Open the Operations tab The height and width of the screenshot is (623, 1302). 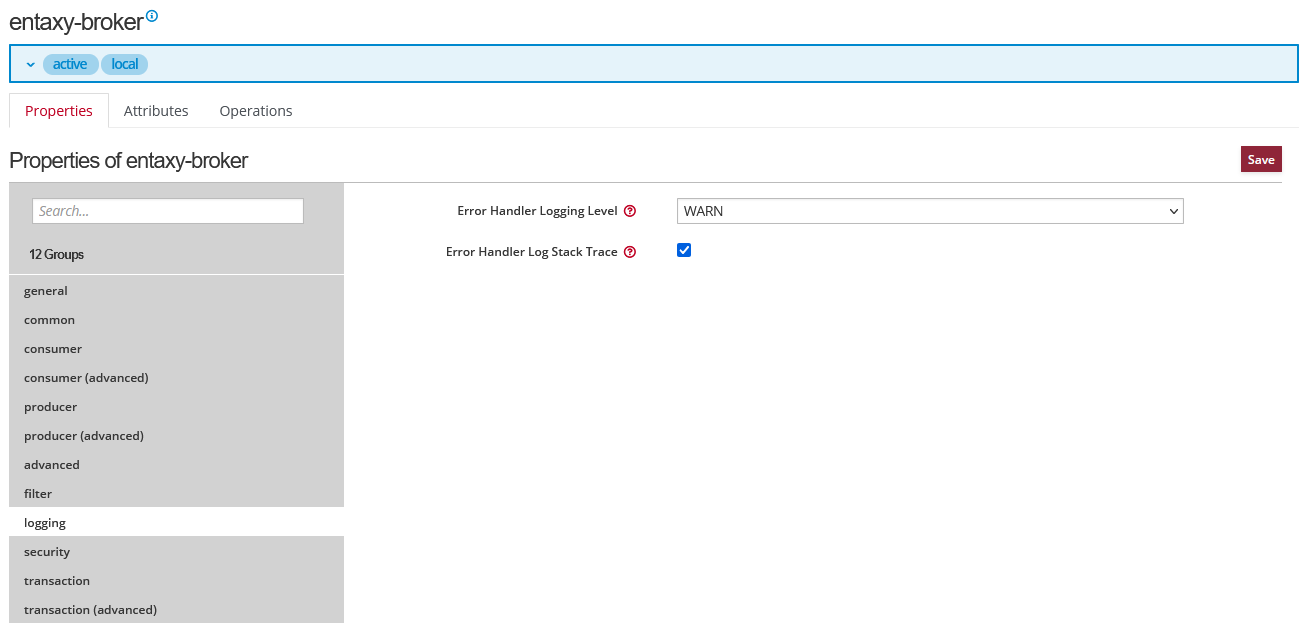click(256, 111)
